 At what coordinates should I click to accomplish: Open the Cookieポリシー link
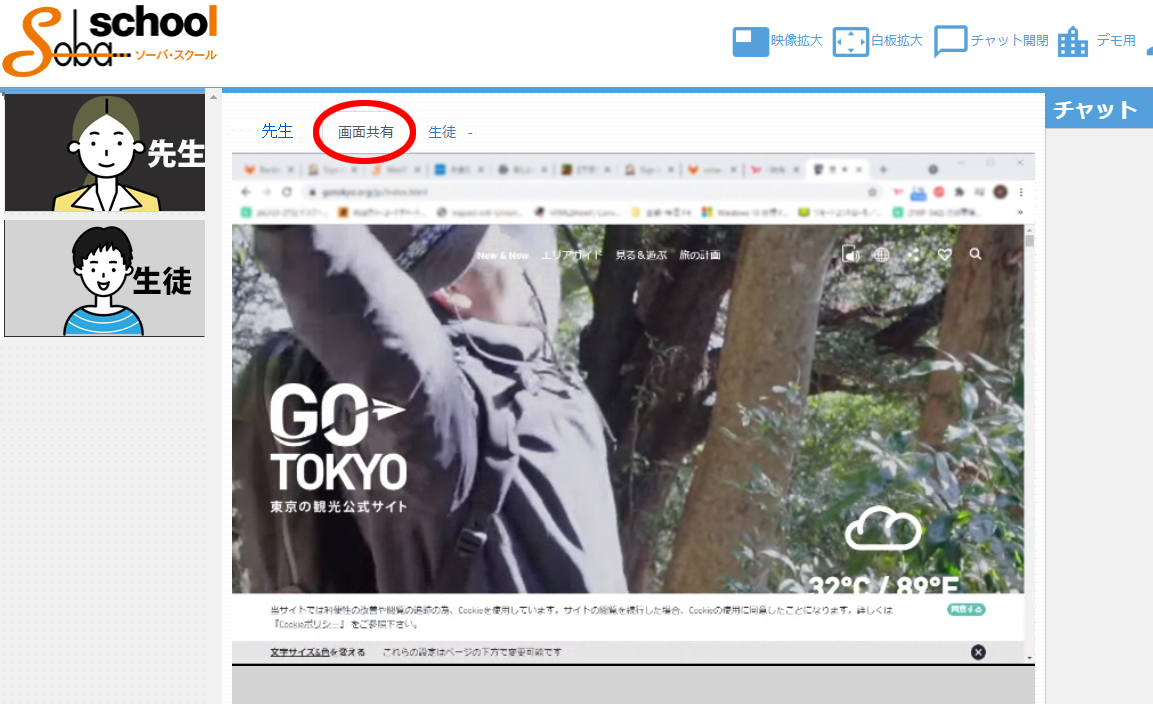pyautogui.click(x=310, y=624)
